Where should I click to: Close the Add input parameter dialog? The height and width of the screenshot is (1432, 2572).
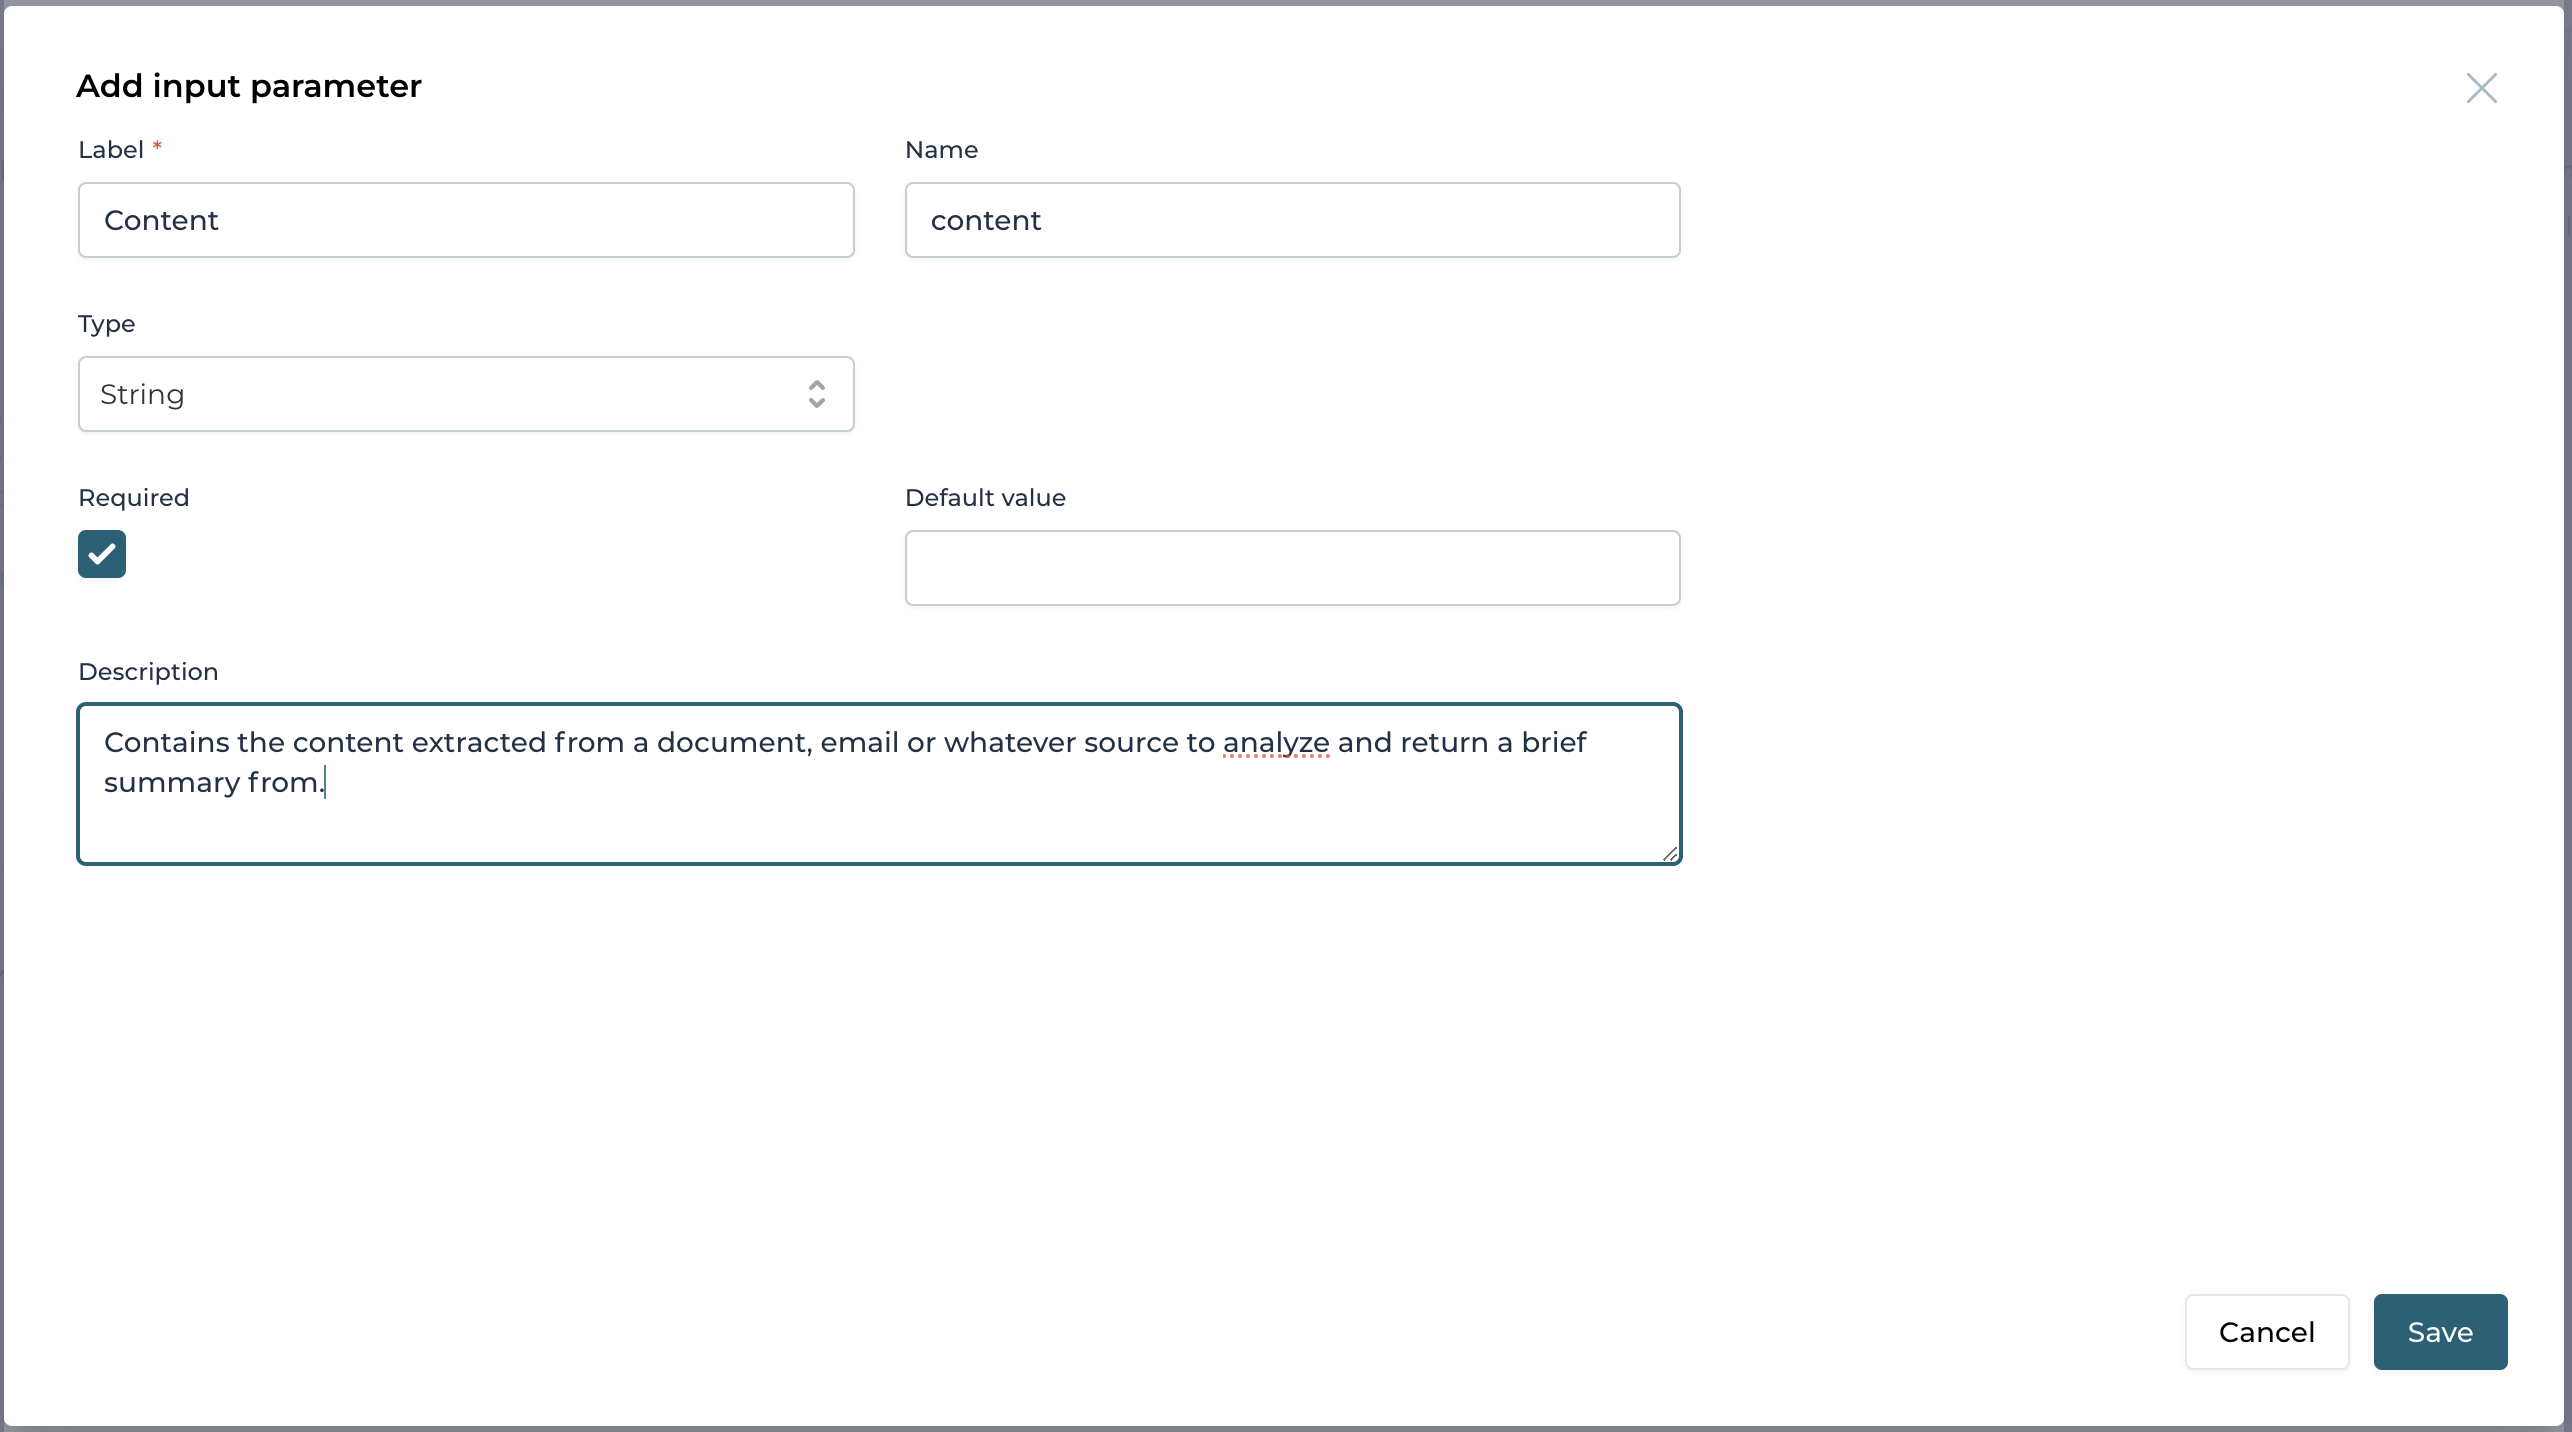(x=2481, y=88)
